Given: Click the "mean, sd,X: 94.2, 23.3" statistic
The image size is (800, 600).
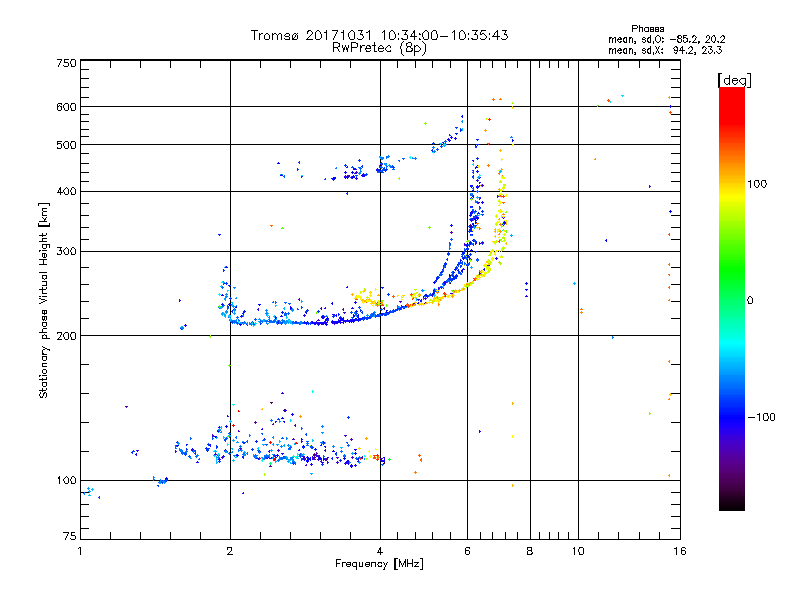Looking at the screenshot, I should [665, 50].
